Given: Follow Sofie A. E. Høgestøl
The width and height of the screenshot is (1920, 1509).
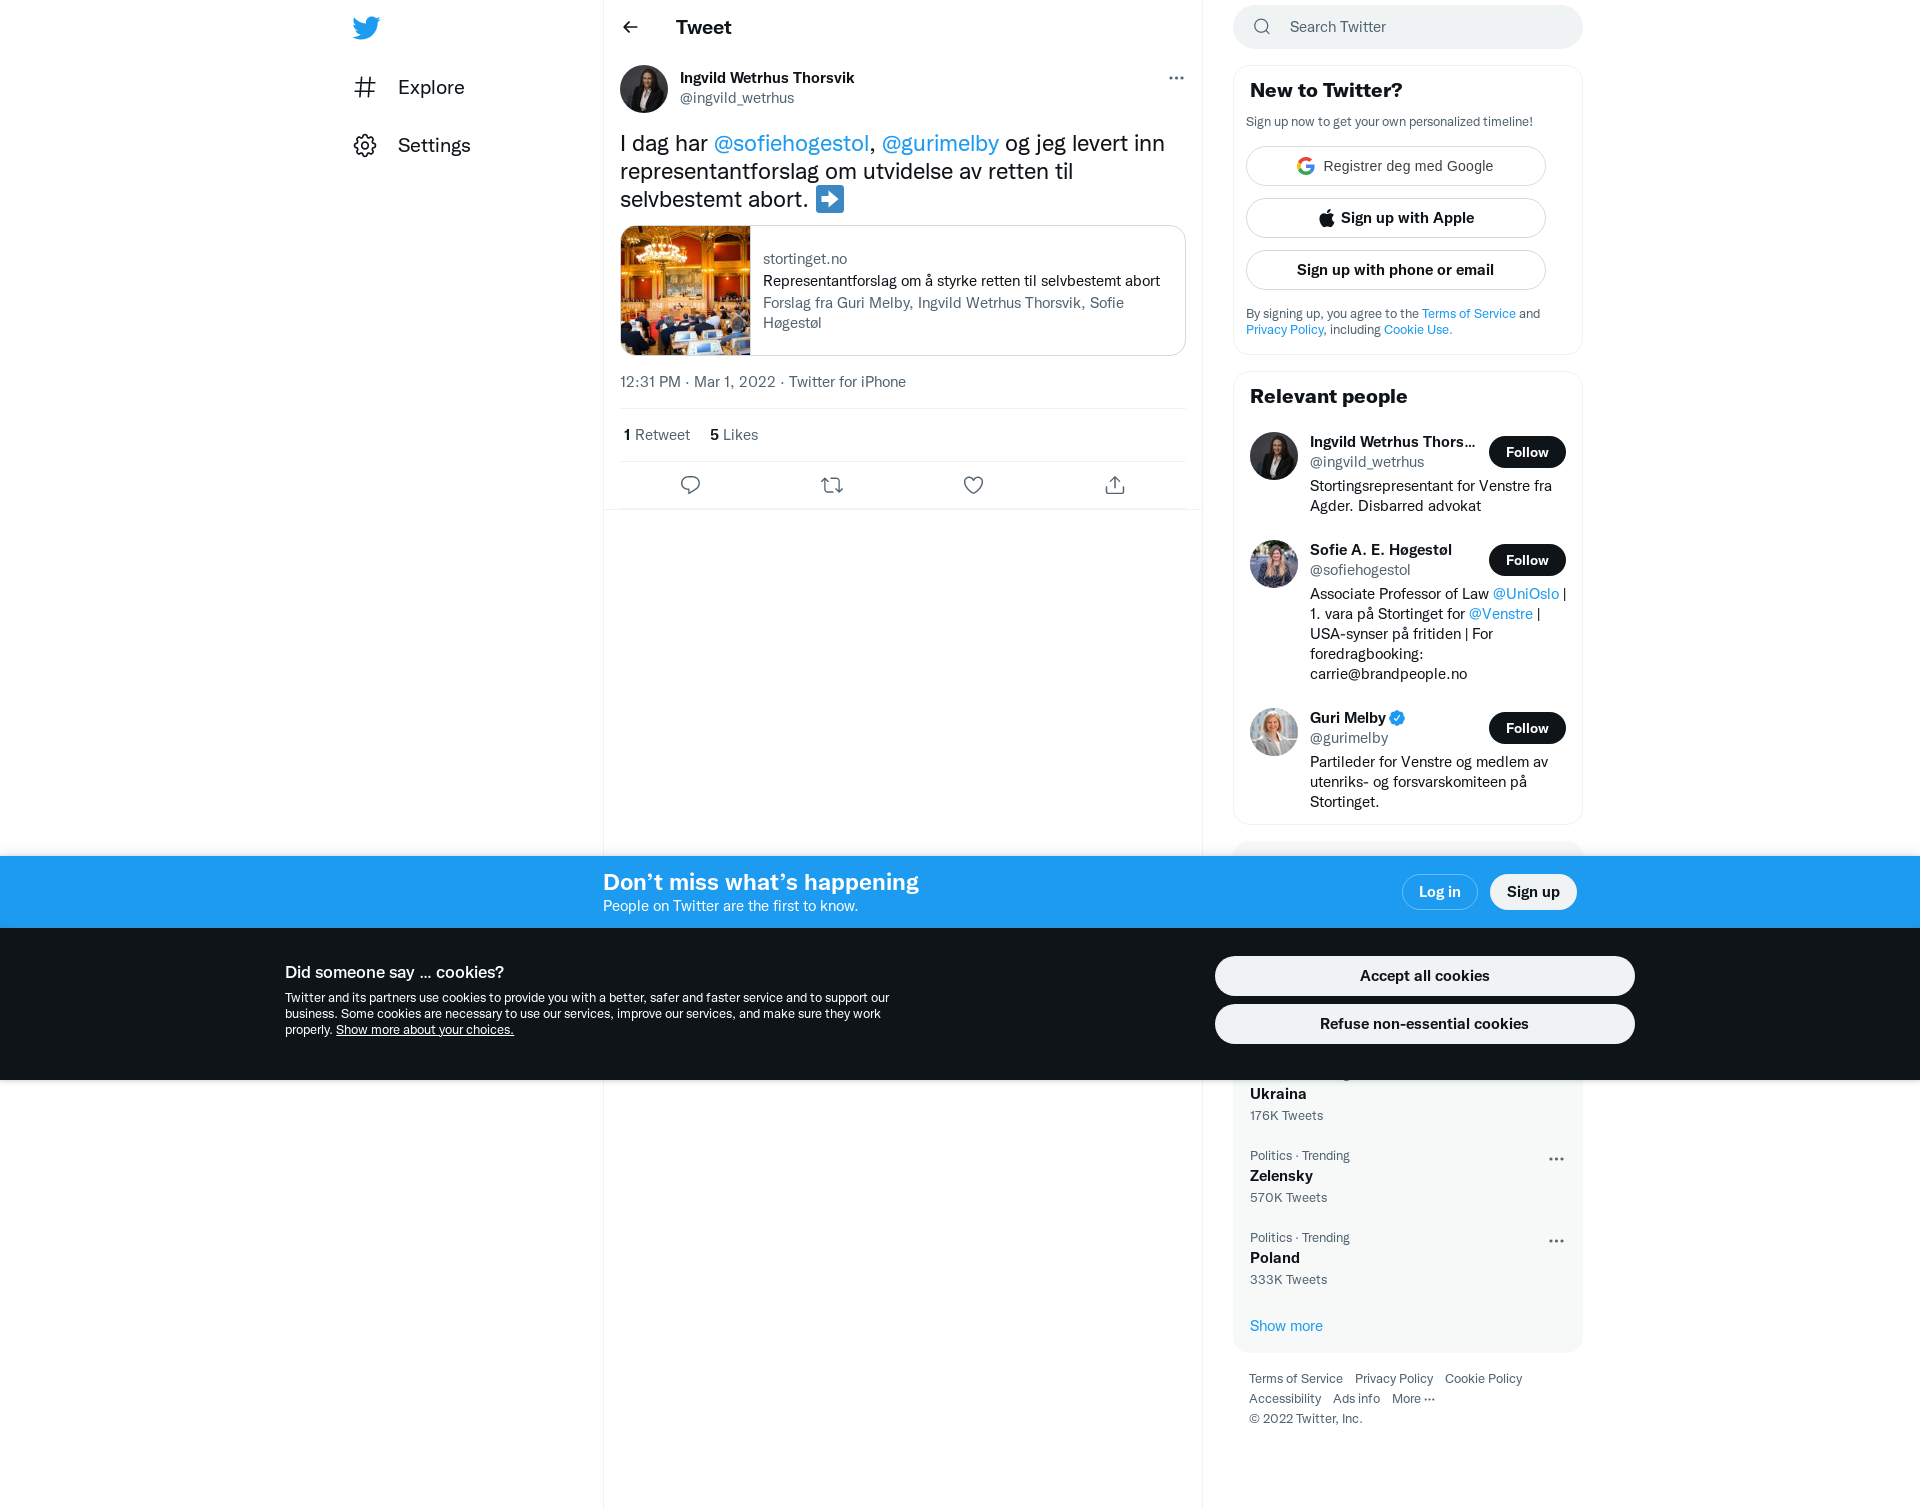Looking at the screenshot, I should [1527, 560].
